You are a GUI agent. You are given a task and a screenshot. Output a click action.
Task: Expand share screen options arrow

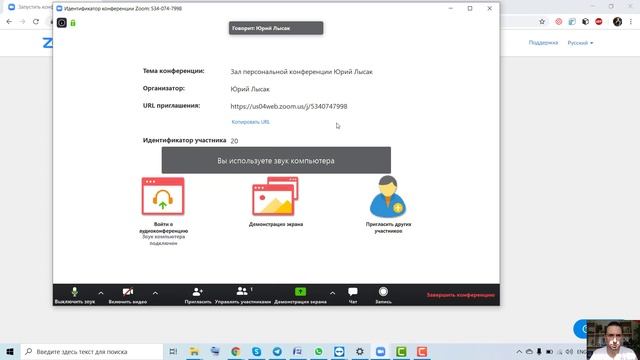point(332,293)
